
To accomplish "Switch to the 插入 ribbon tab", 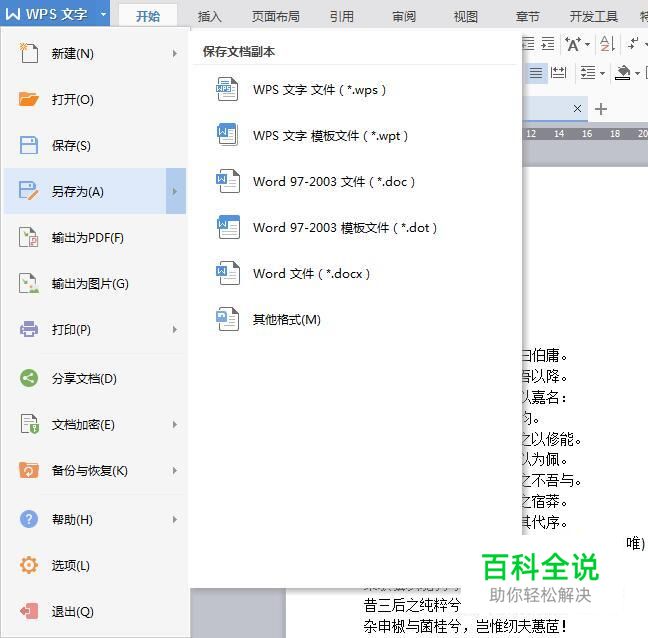I will click(210, 17).
